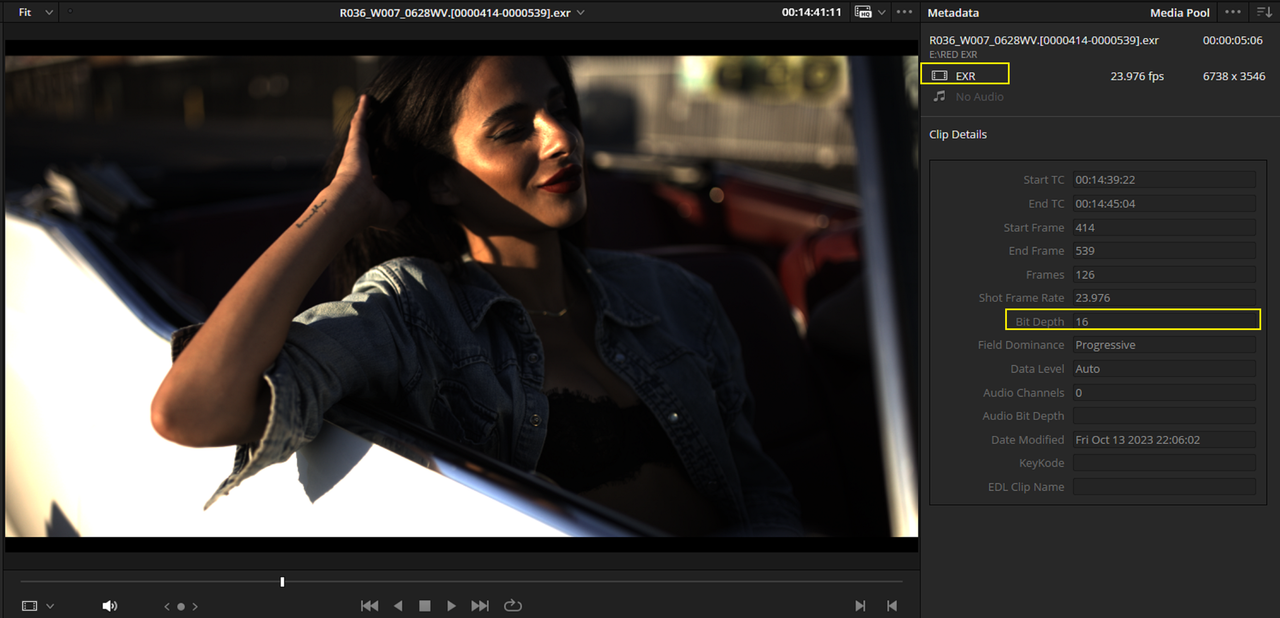
Task: Click the jog next arrow right of the dot
Action: (195, 606)
